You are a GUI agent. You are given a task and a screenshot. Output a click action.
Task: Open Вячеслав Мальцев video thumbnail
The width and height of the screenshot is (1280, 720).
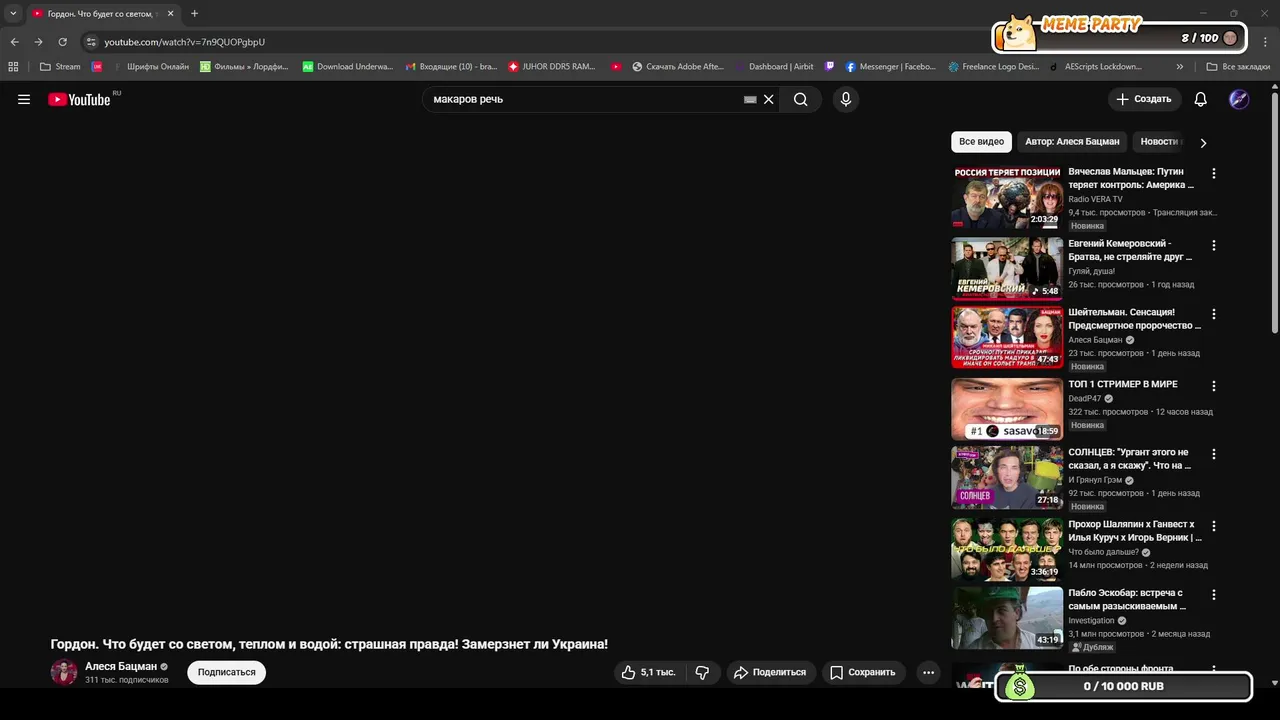(1007, 196)
